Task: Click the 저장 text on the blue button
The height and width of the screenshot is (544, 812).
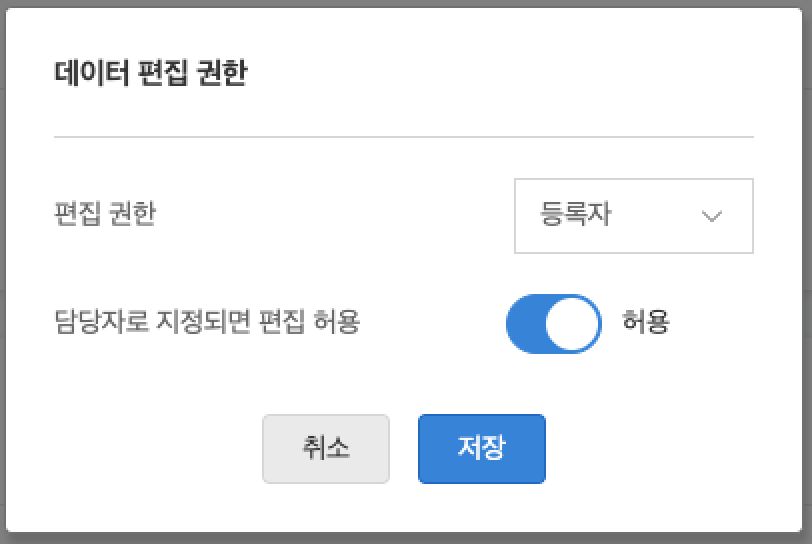Action: 481,448
